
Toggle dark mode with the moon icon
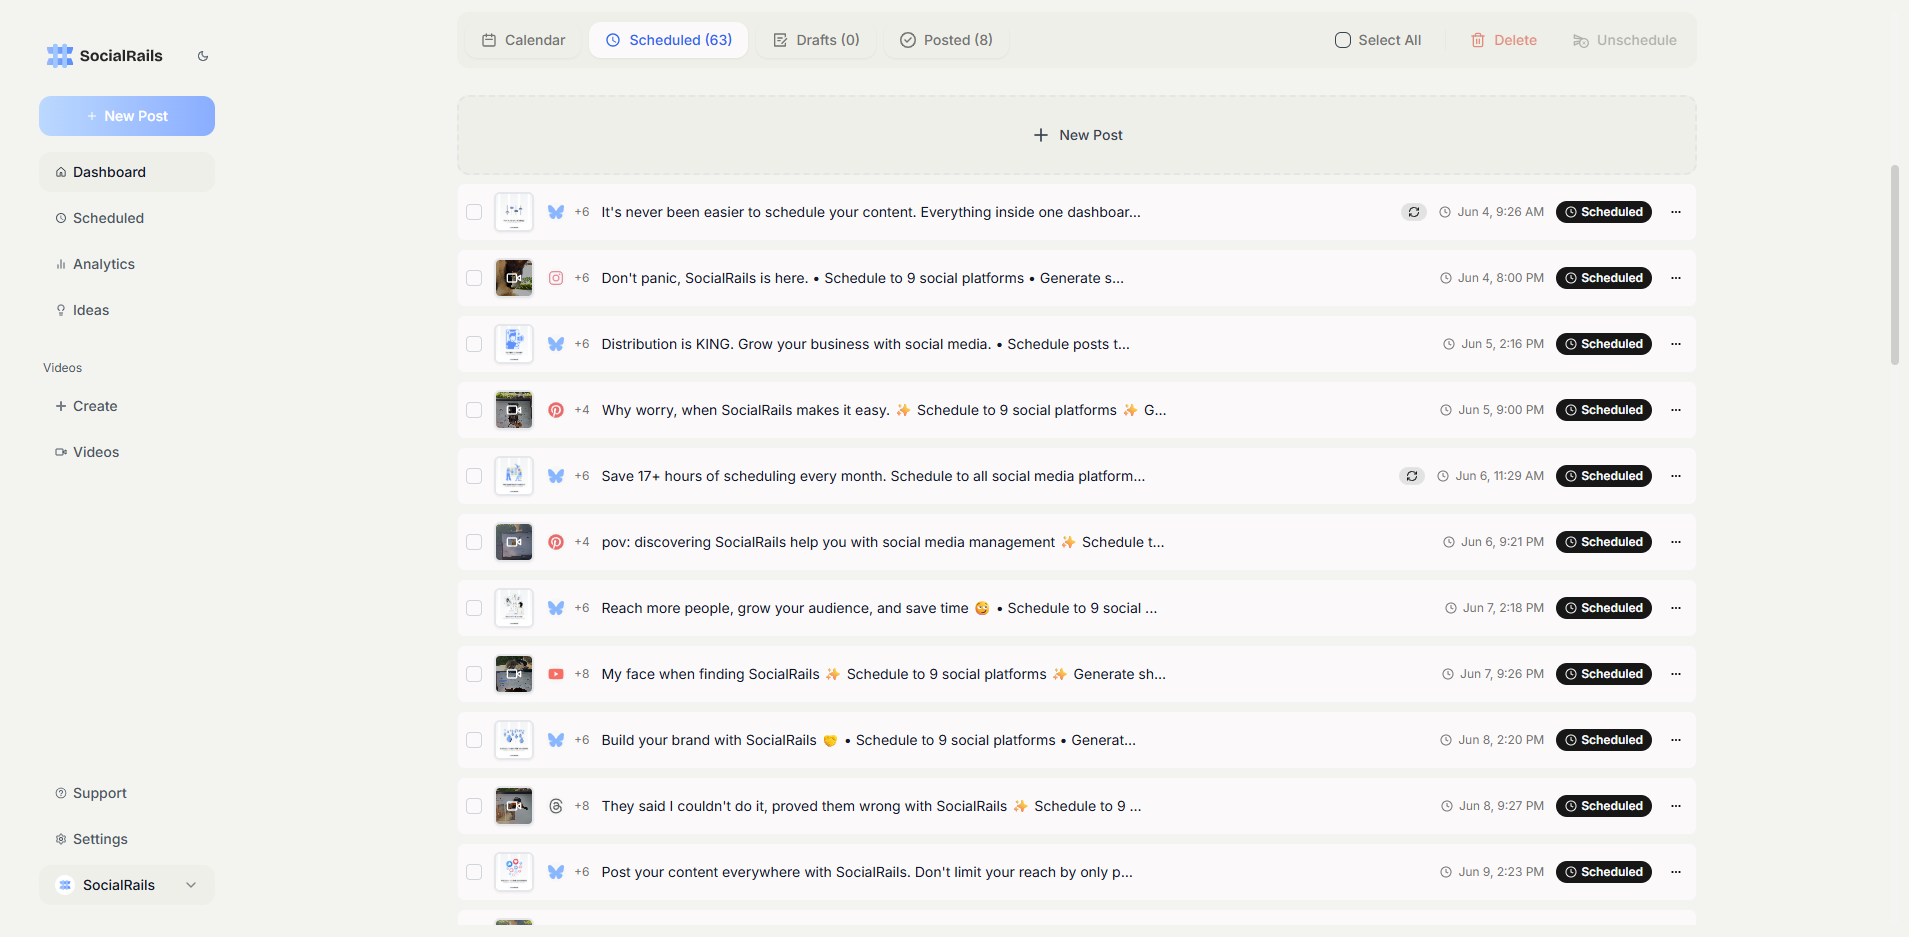coord(203,56)
